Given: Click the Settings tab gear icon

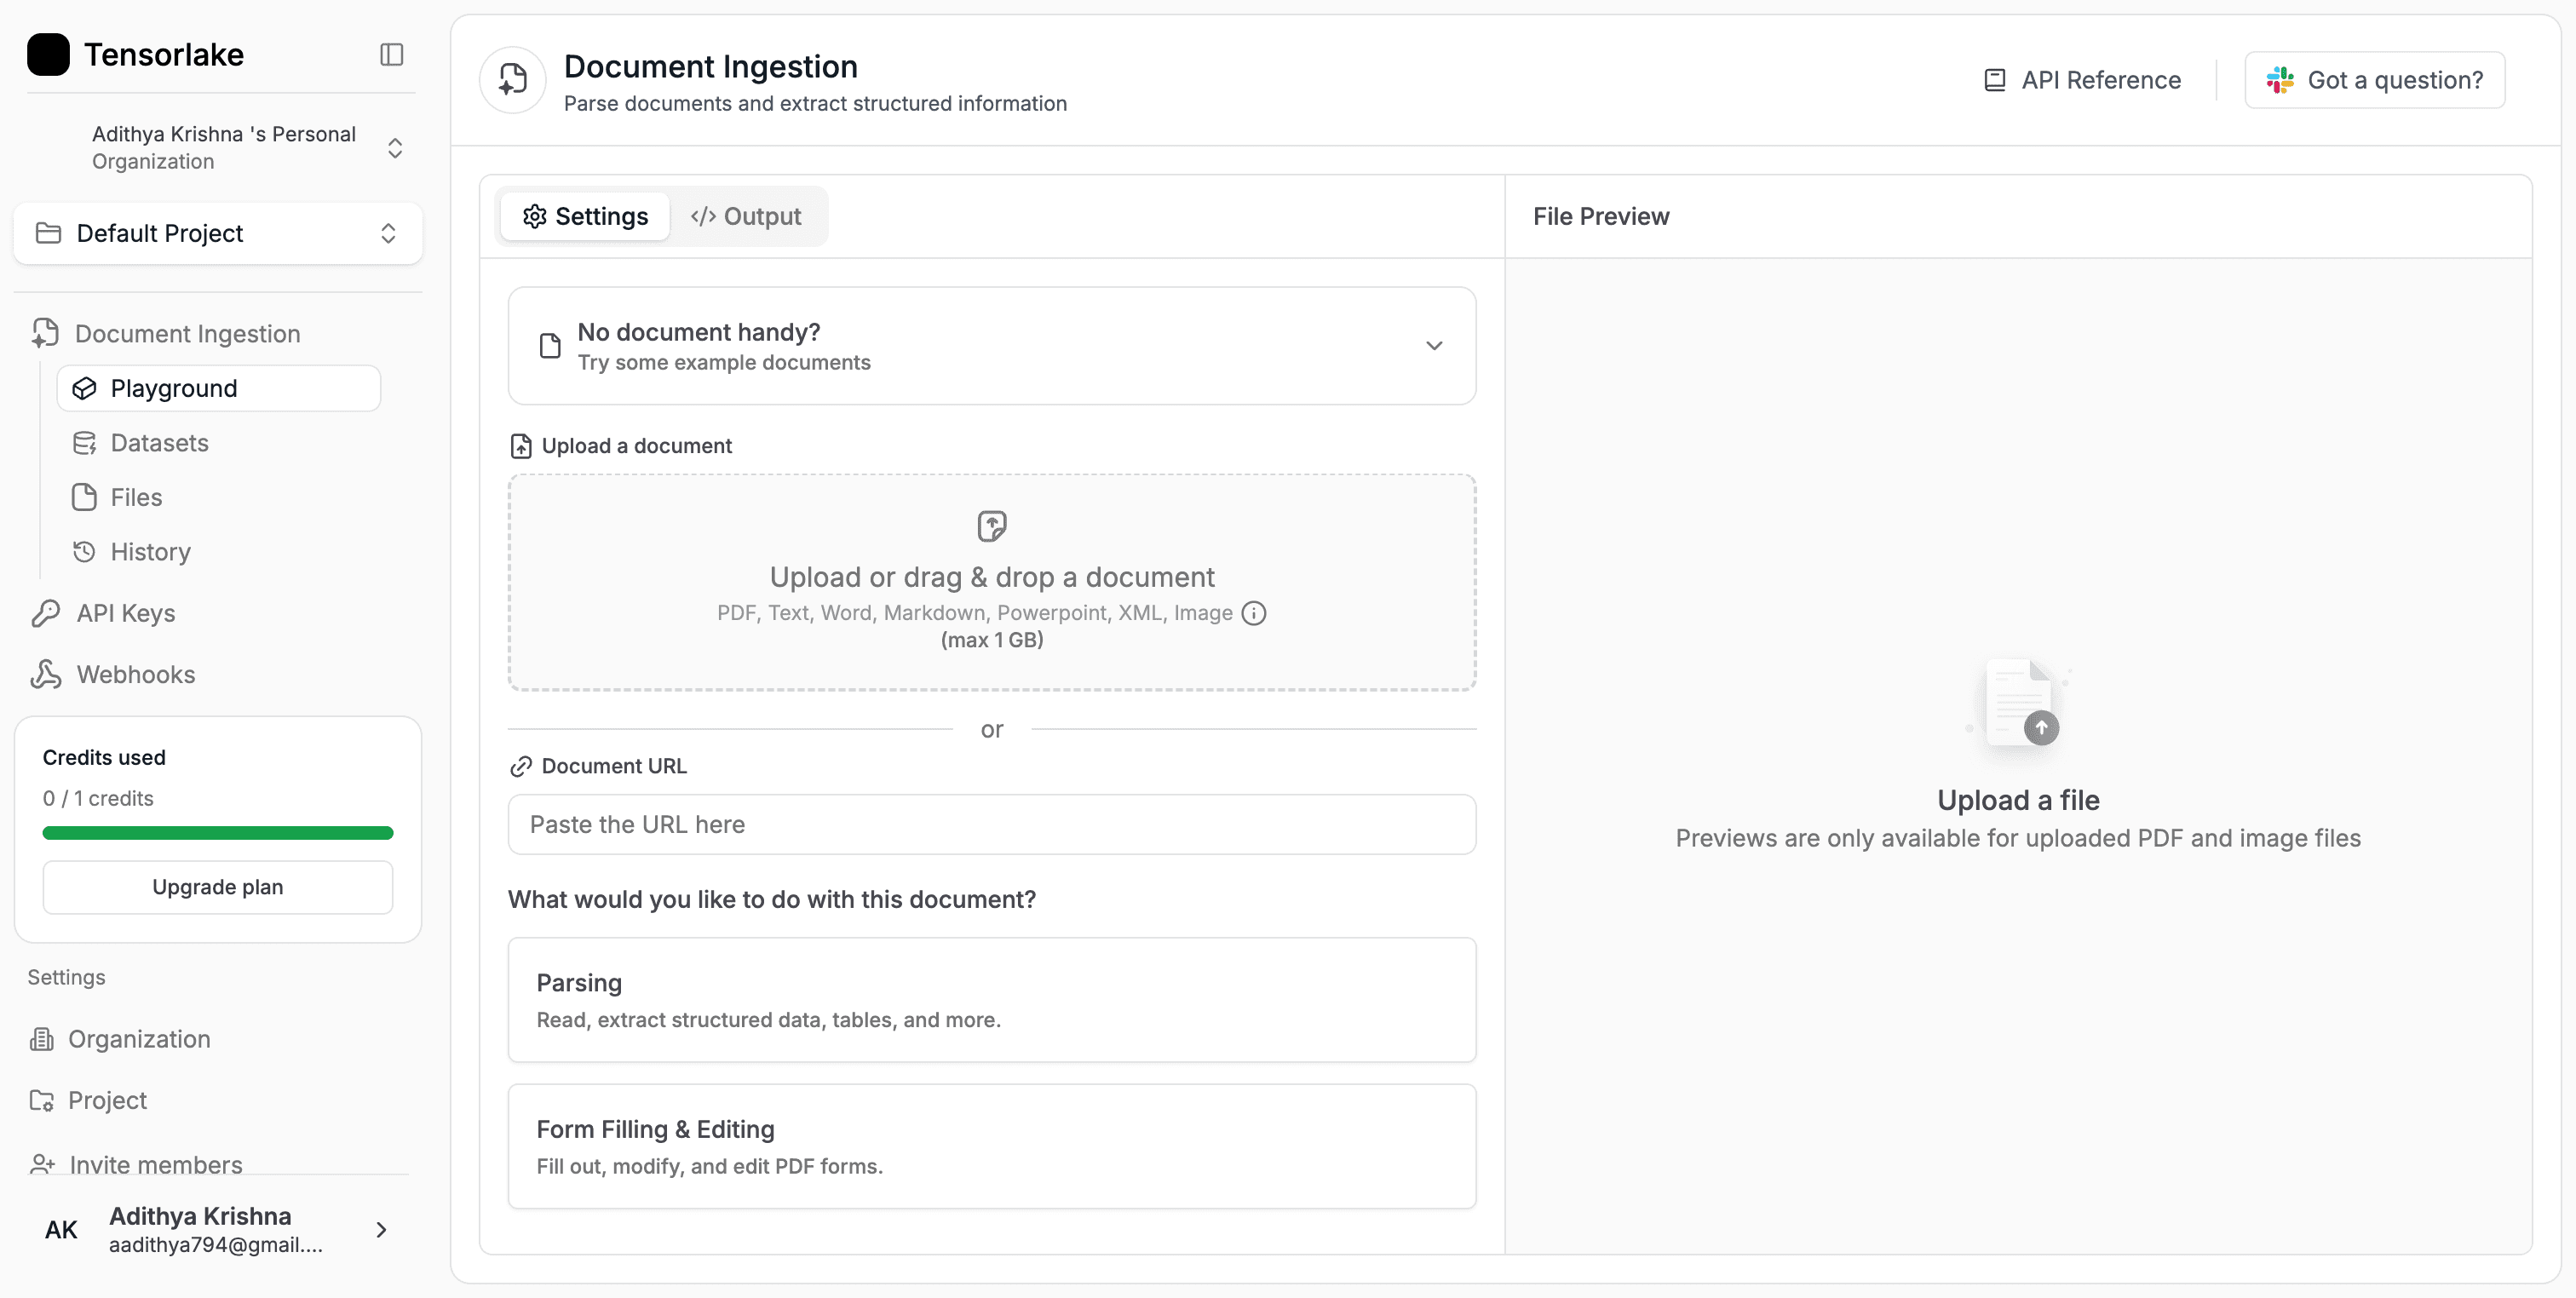Looking at the screenshot, I should click(x=535, y=216).
